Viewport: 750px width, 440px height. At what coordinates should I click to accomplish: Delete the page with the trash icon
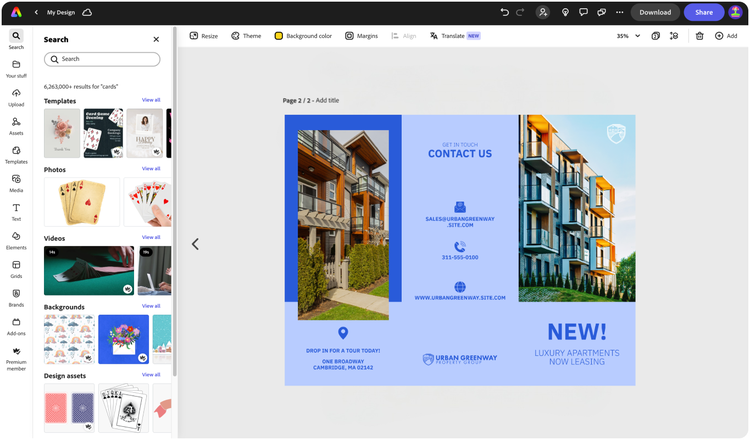[x=699, y=36]
